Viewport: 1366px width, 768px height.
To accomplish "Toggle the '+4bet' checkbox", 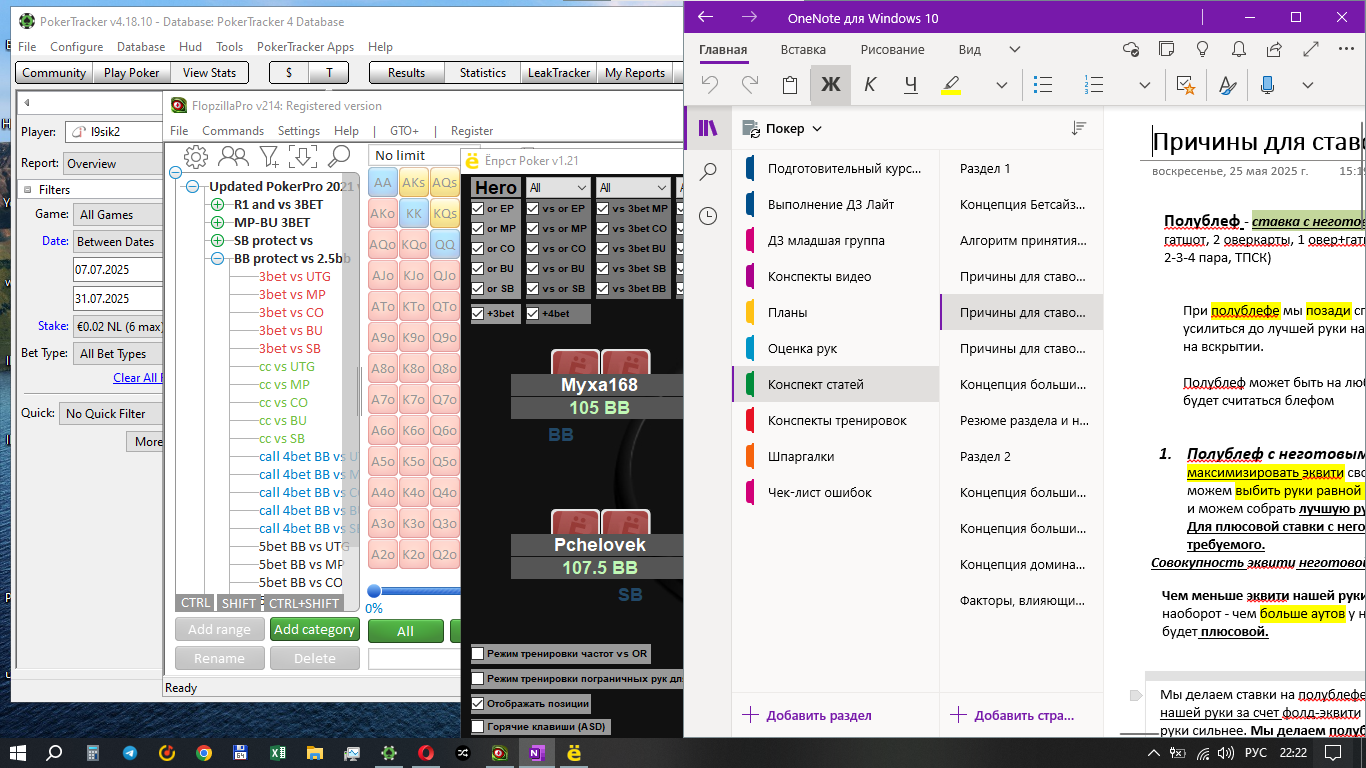I will 534,313.
